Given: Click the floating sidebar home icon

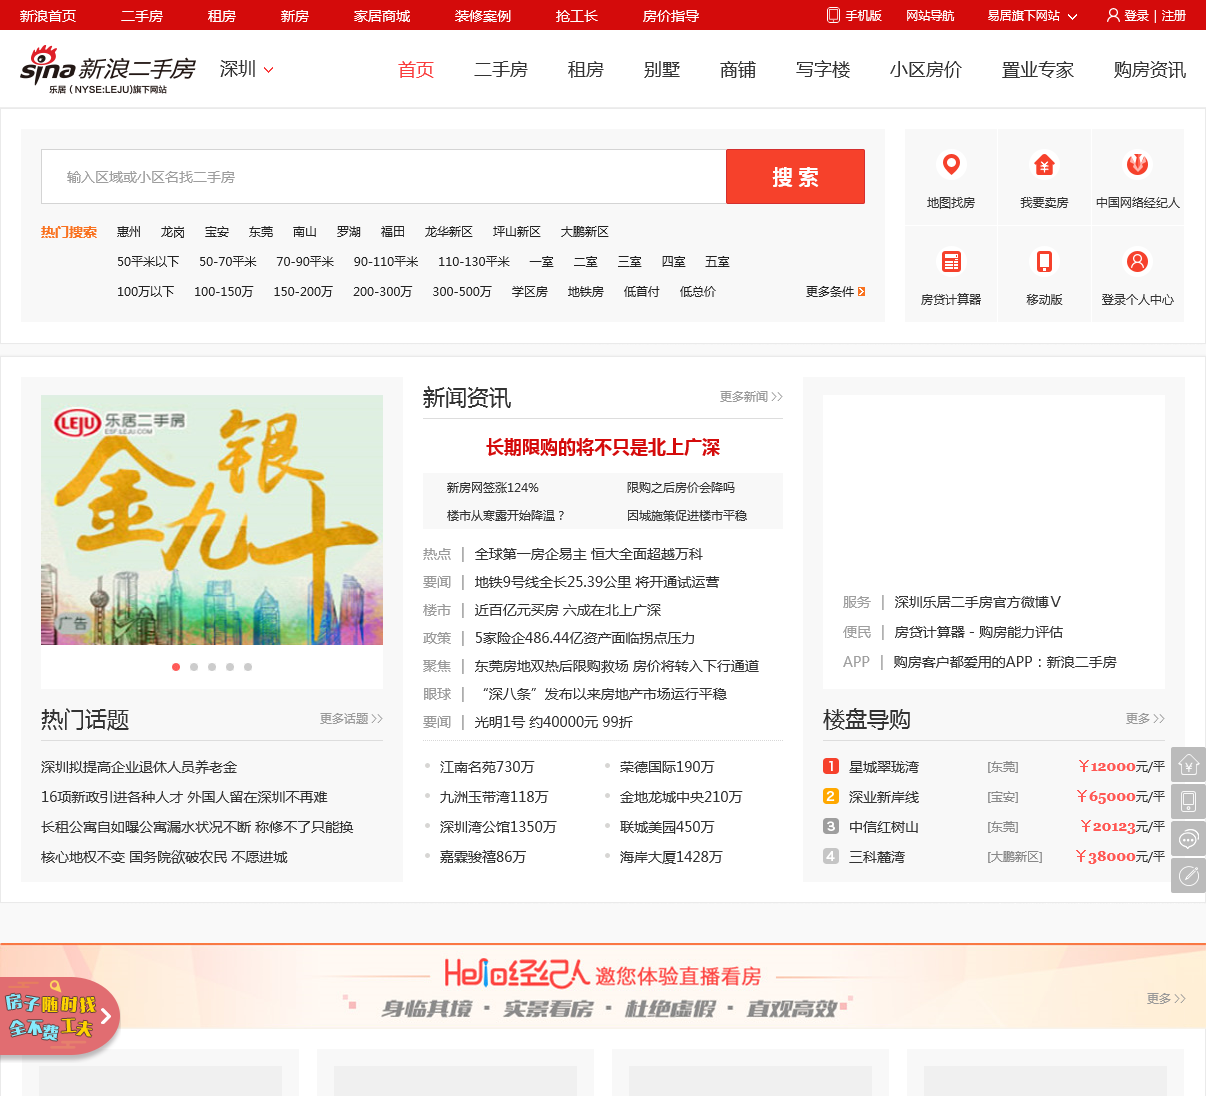Looking at the screenshot, I should click(1188, 765).
